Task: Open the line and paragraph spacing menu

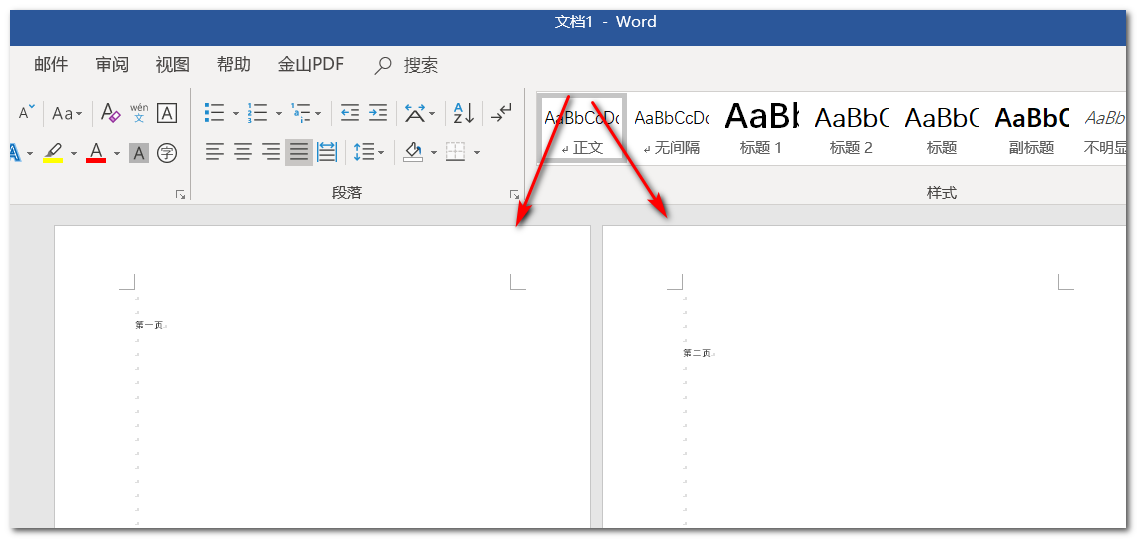Action: (x=369, y=152)
